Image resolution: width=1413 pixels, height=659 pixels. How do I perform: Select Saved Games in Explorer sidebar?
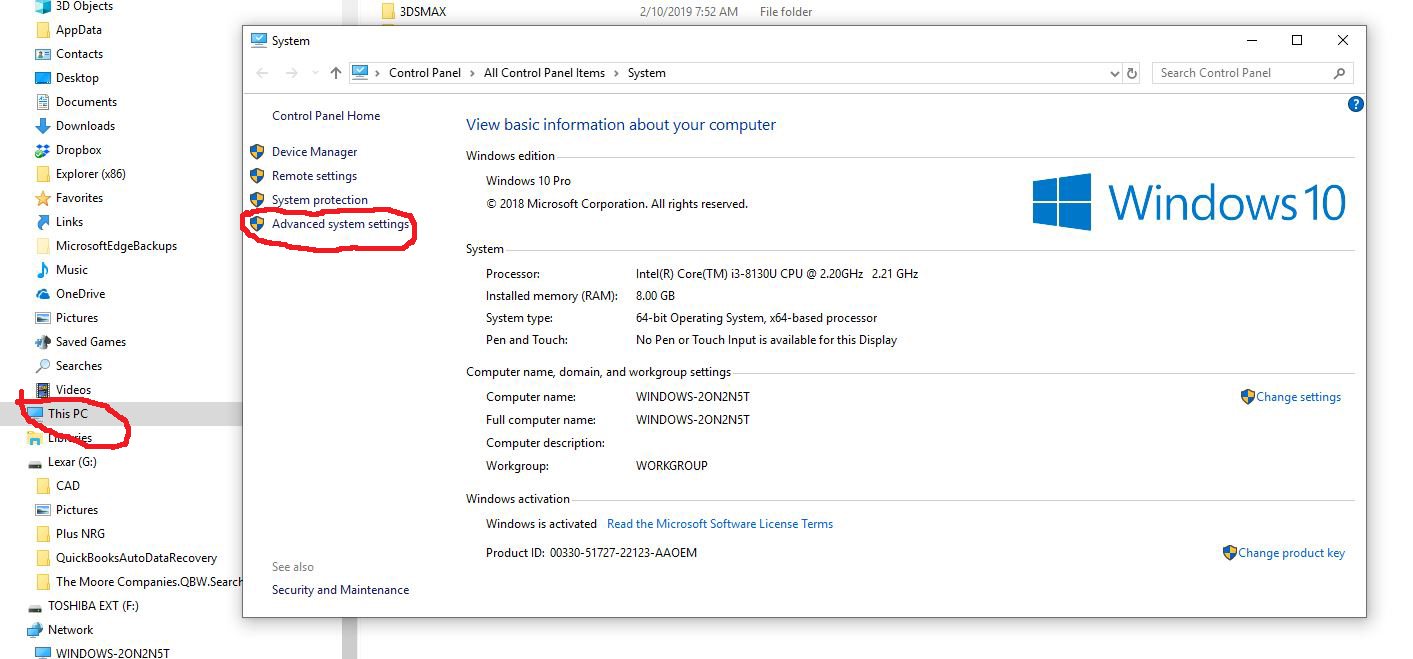[91, 342]
